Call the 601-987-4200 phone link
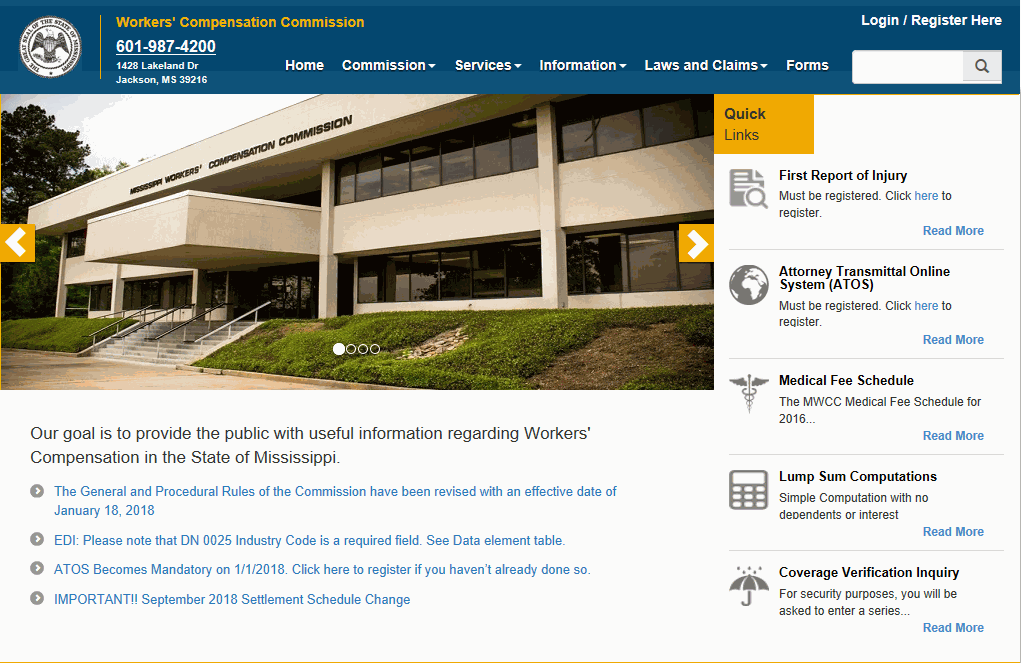This screenshot has width=1021, height=663. [165, 46]
